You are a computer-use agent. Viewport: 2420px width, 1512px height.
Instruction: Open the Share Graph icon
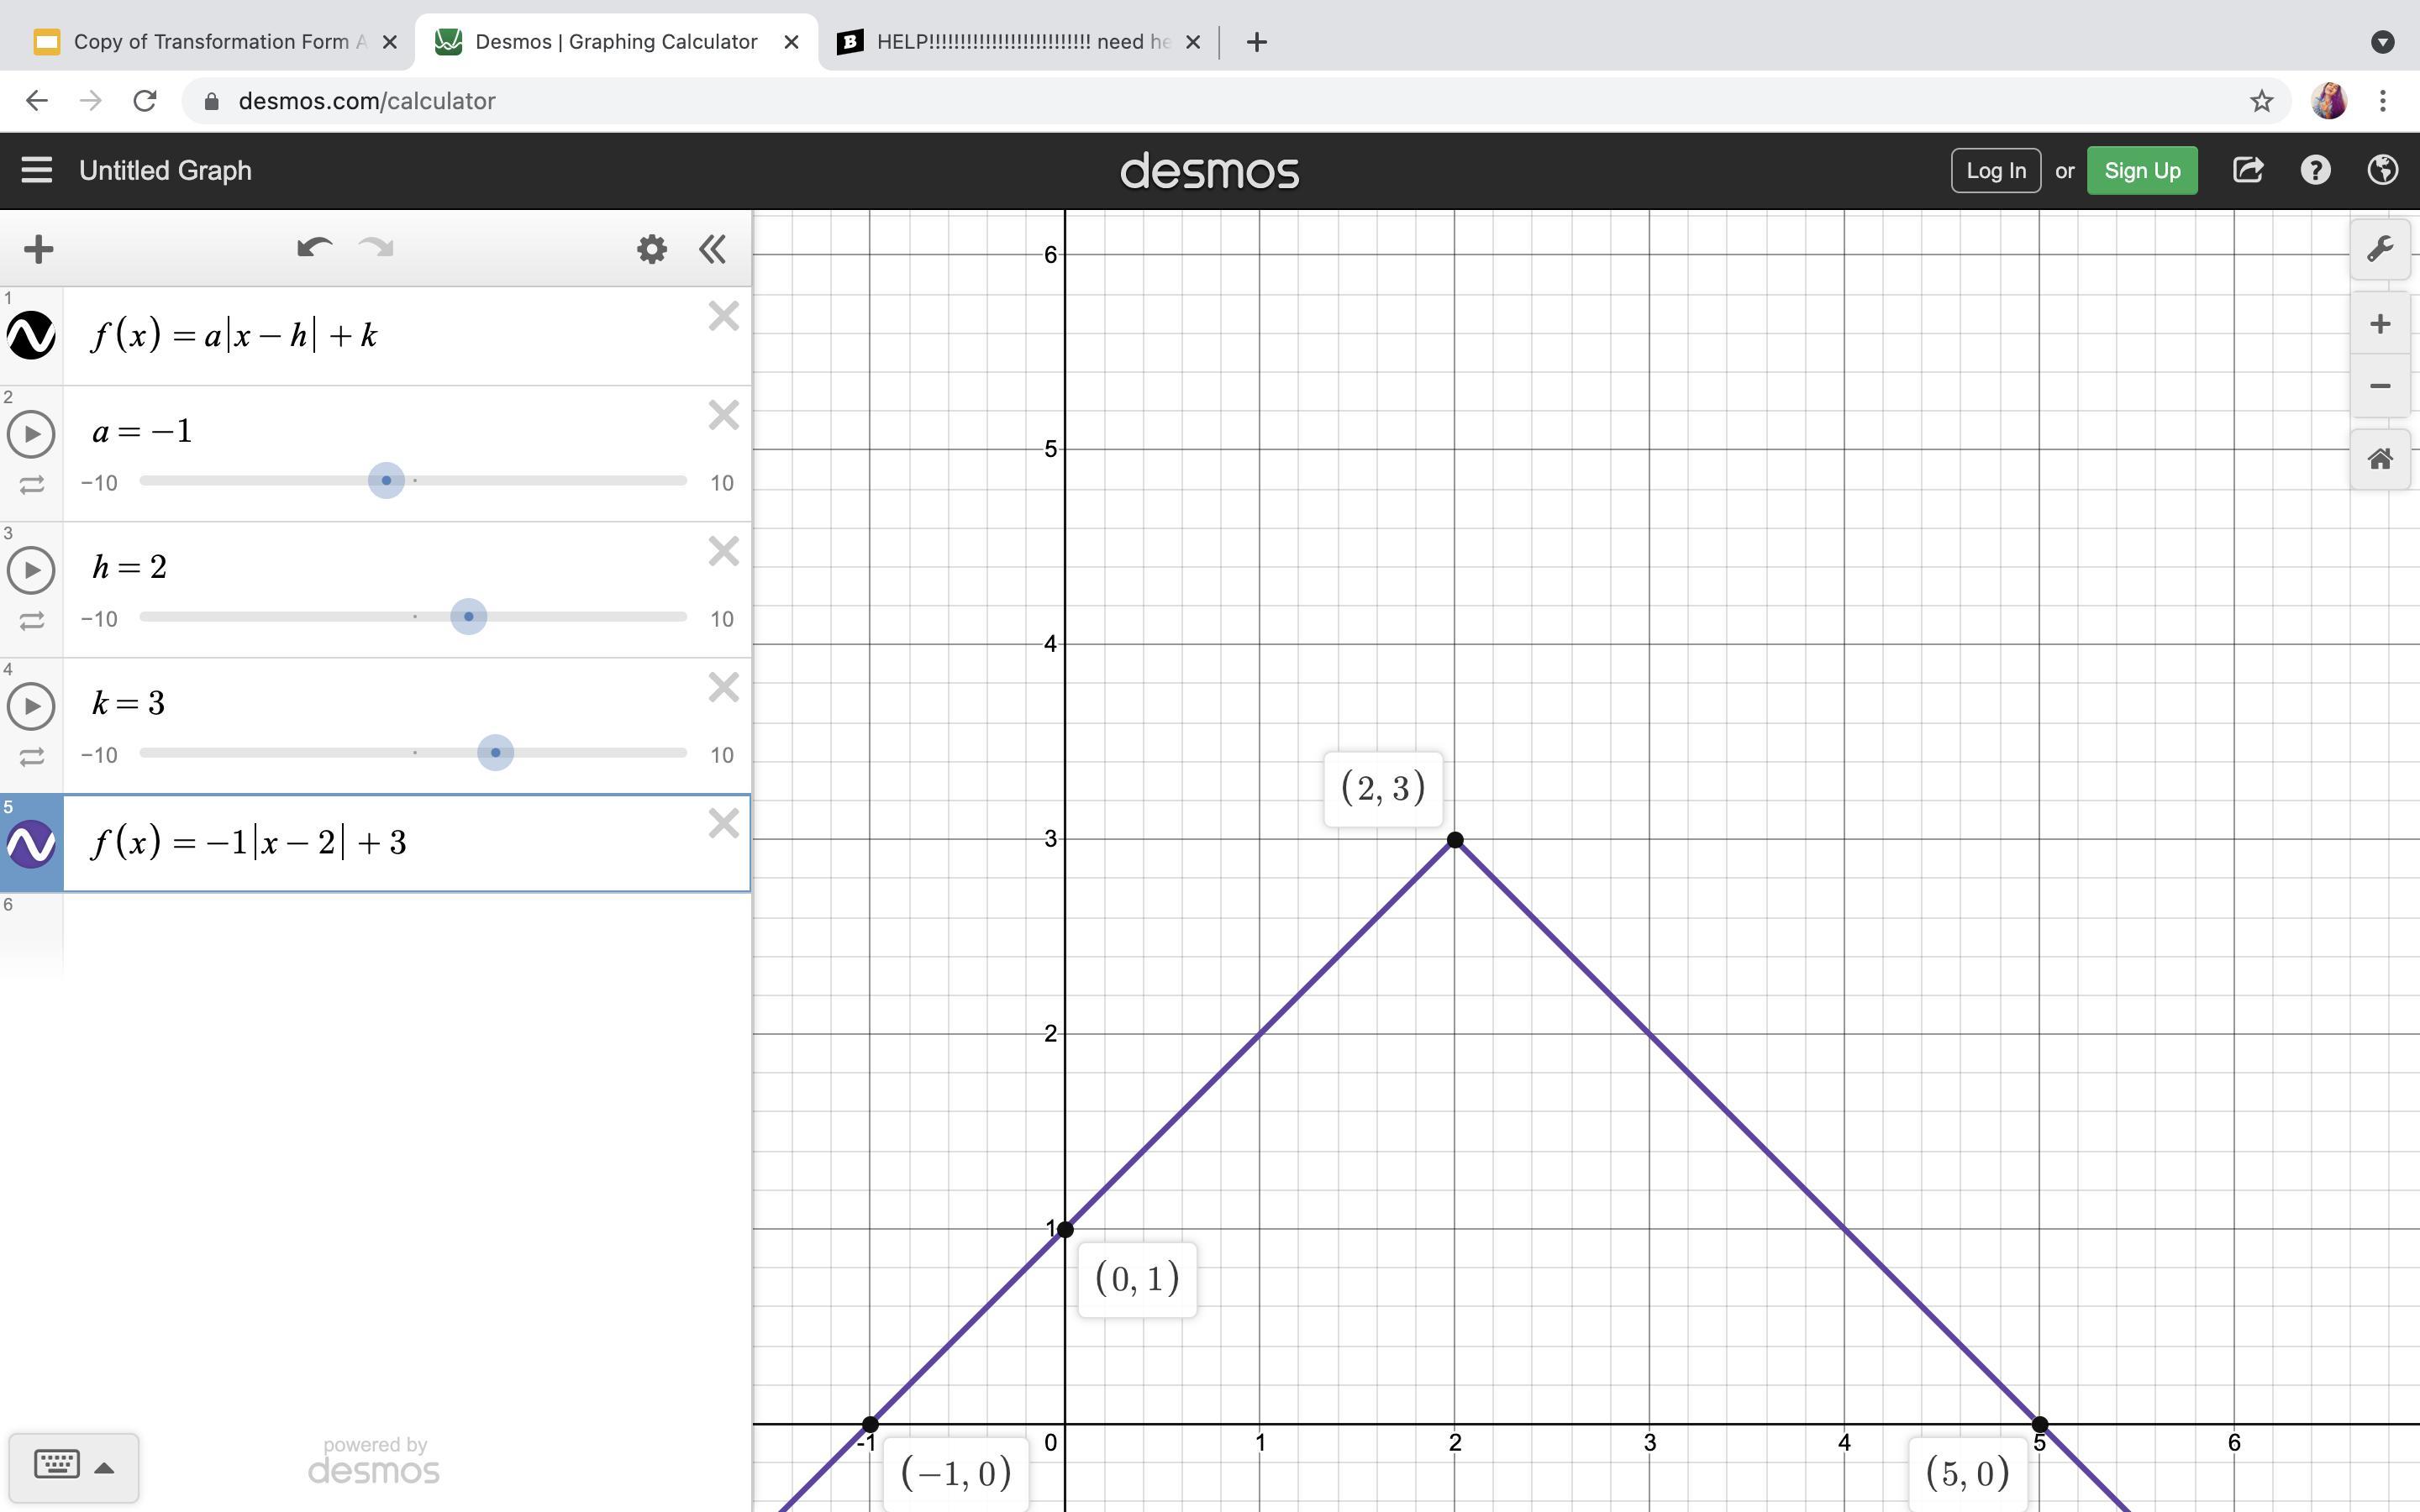click(x=2248, y=170)
